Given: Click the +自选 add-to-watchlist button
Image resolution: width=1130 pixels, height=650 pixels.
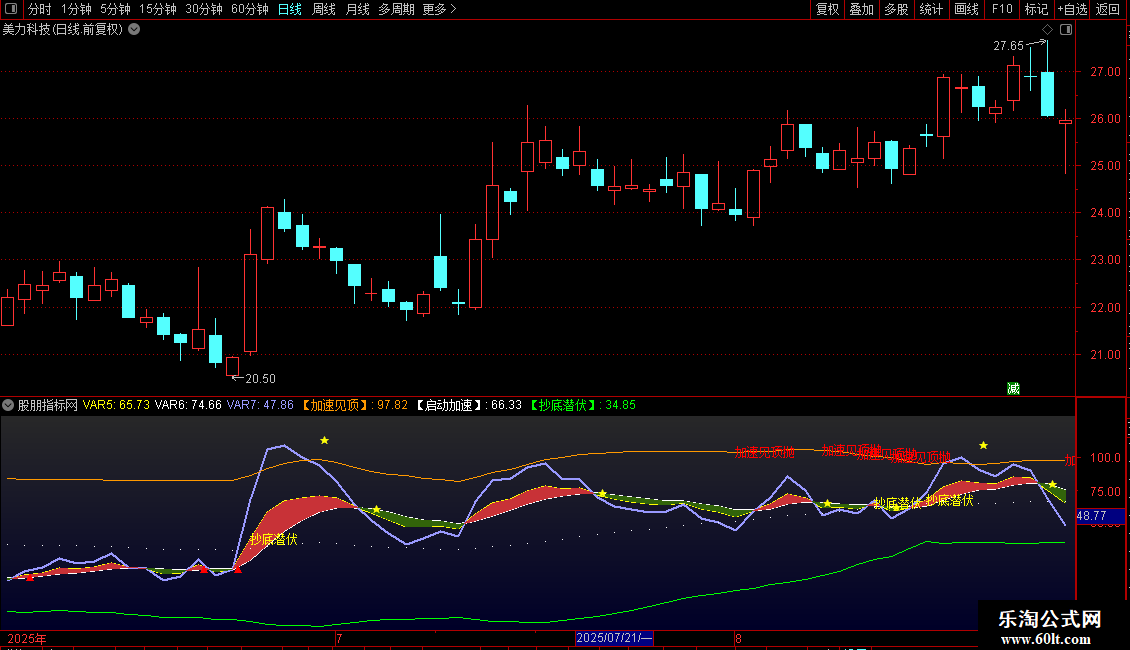Looking at the screenshot, I should point(1072,9).
